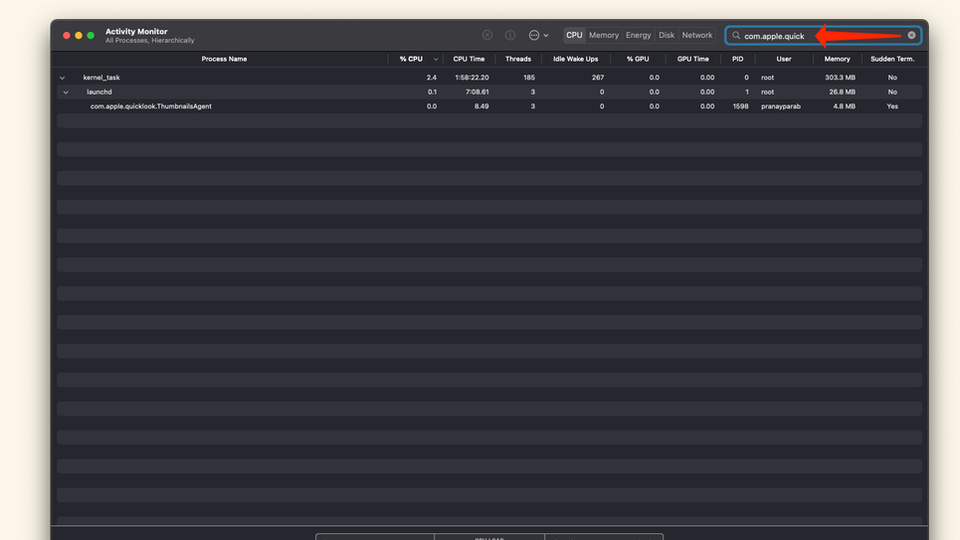The image size is (960, 540).
Task: Click All Processes, Hierarchically subtitle
Action: (x=149, y=40)
